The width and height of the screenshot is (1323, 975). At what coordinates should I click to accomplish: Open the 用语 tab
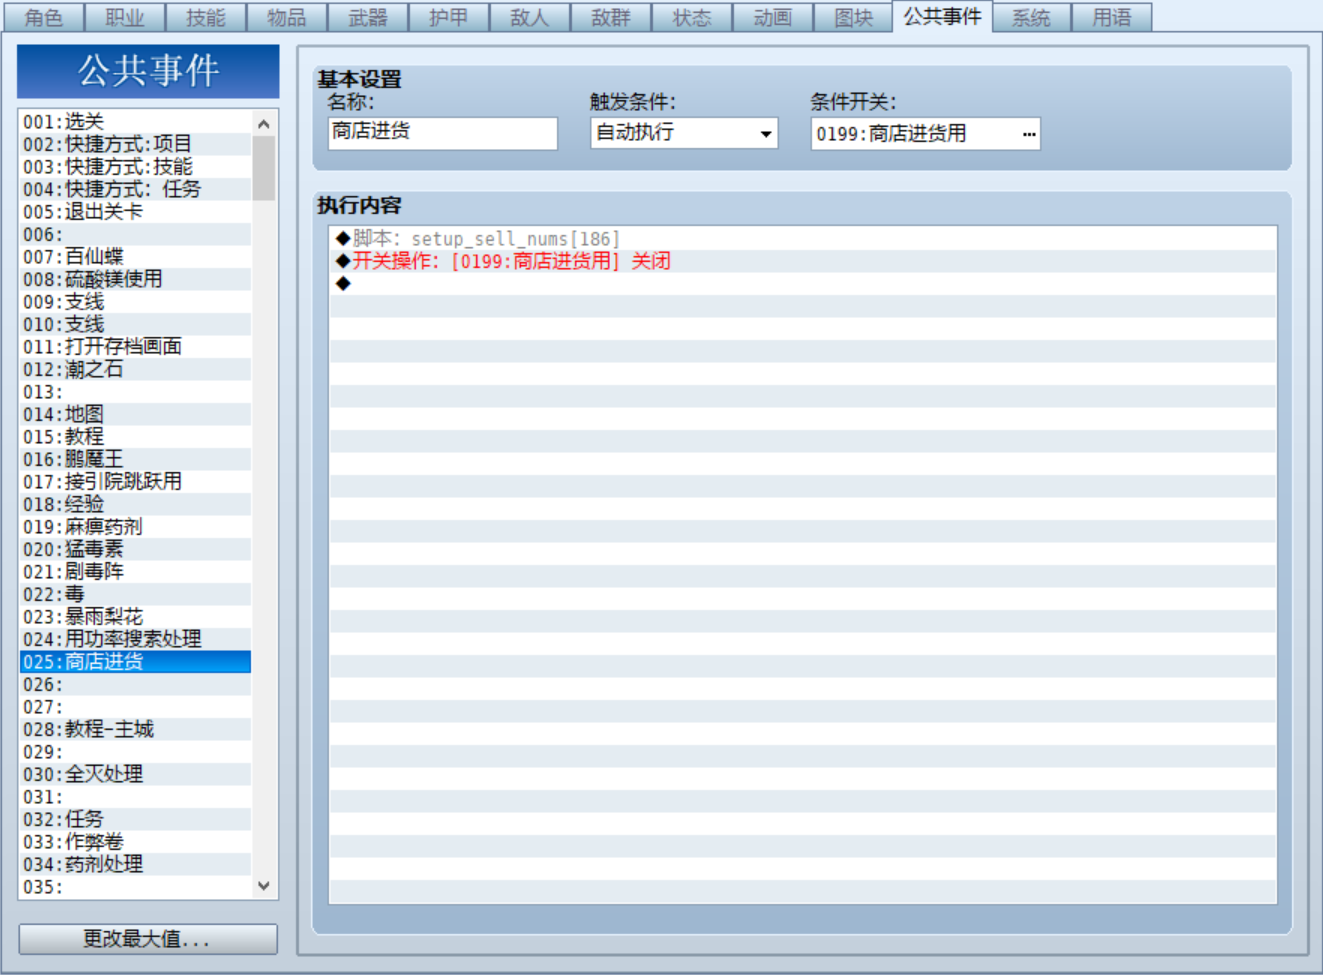1112,17
